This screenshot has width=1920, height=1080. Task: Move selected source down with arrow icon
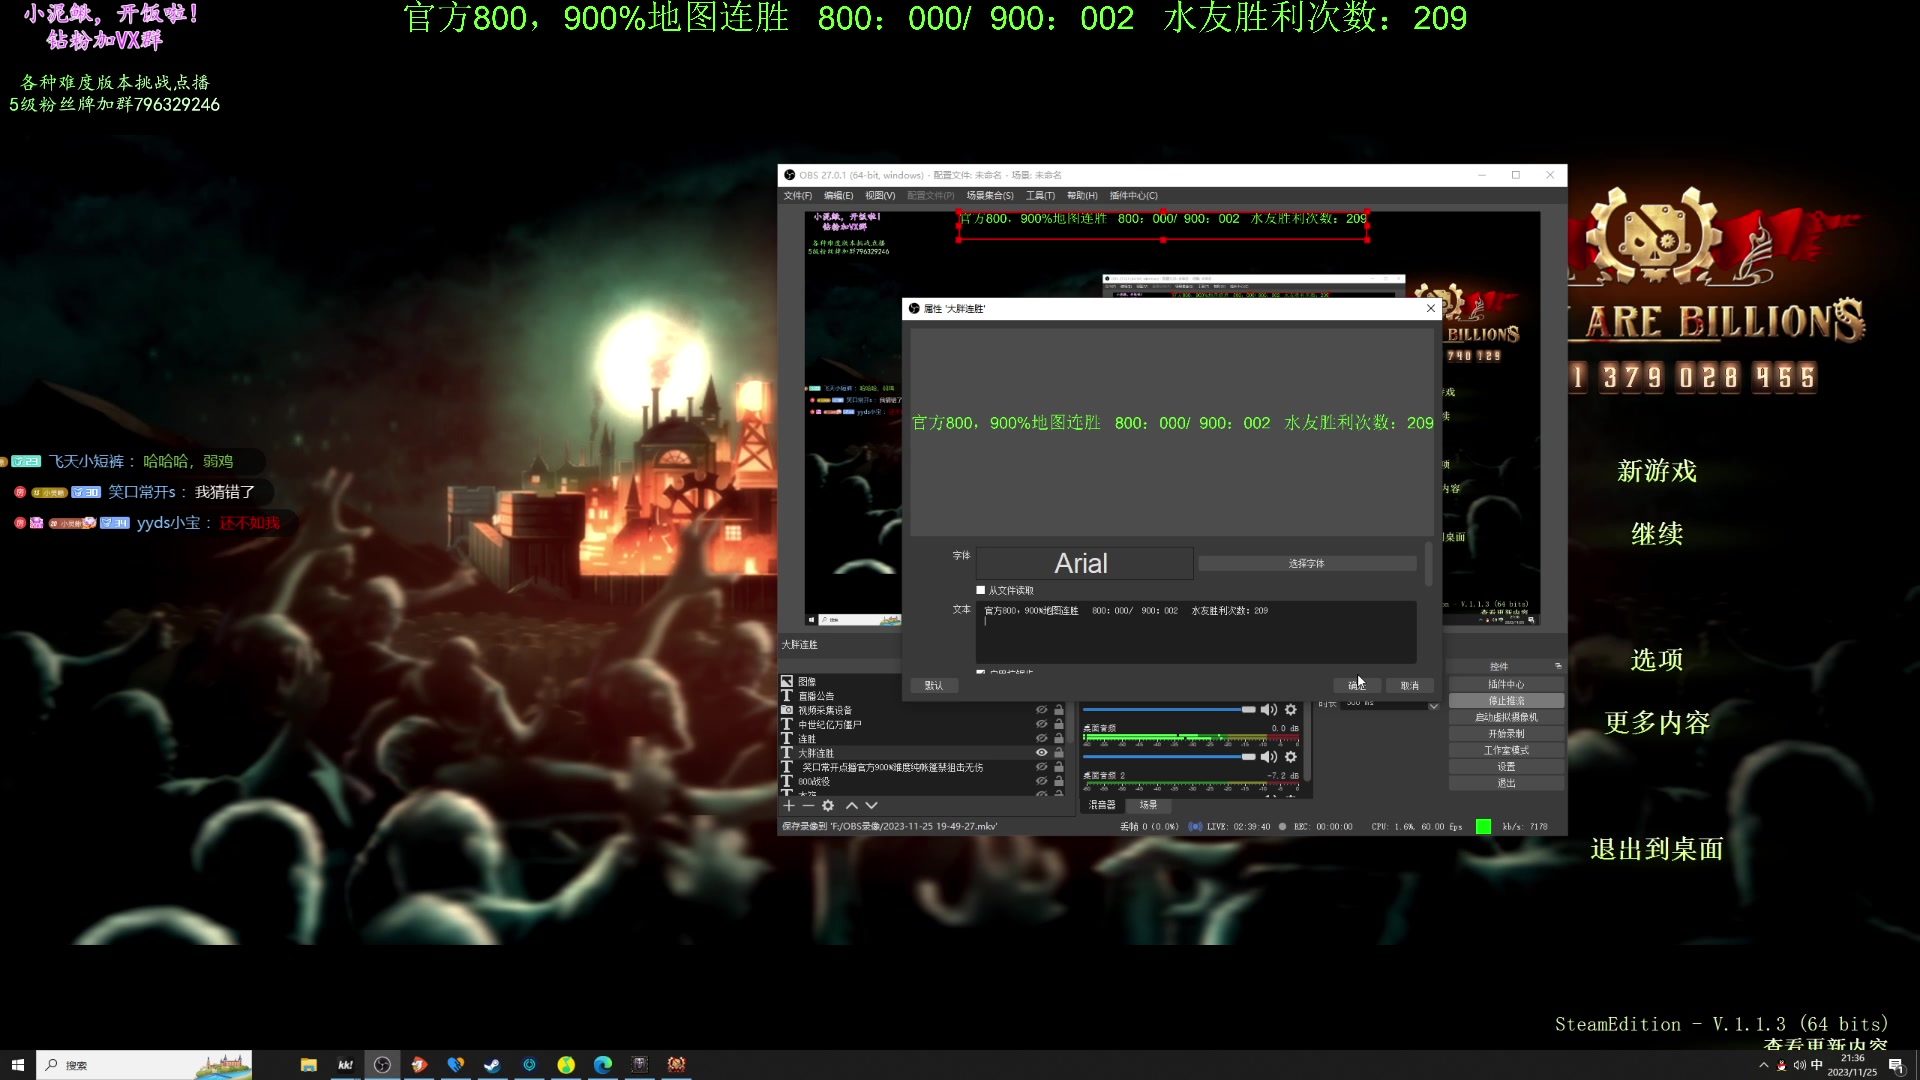coord(871,806)
